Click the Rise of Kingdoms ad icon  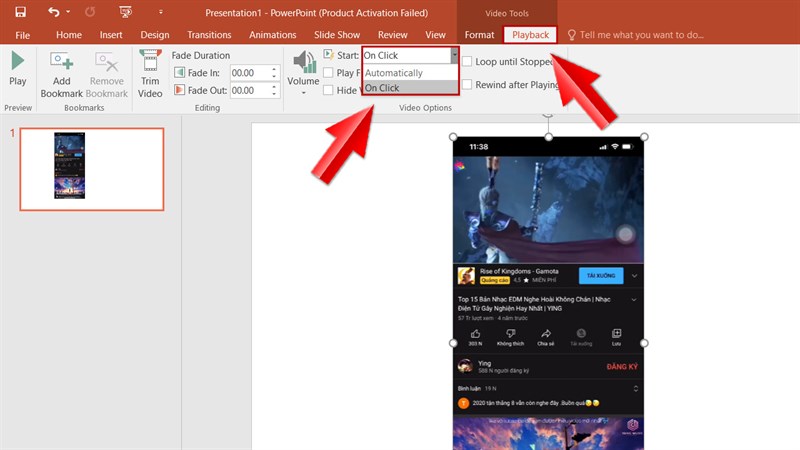point(466,276)
